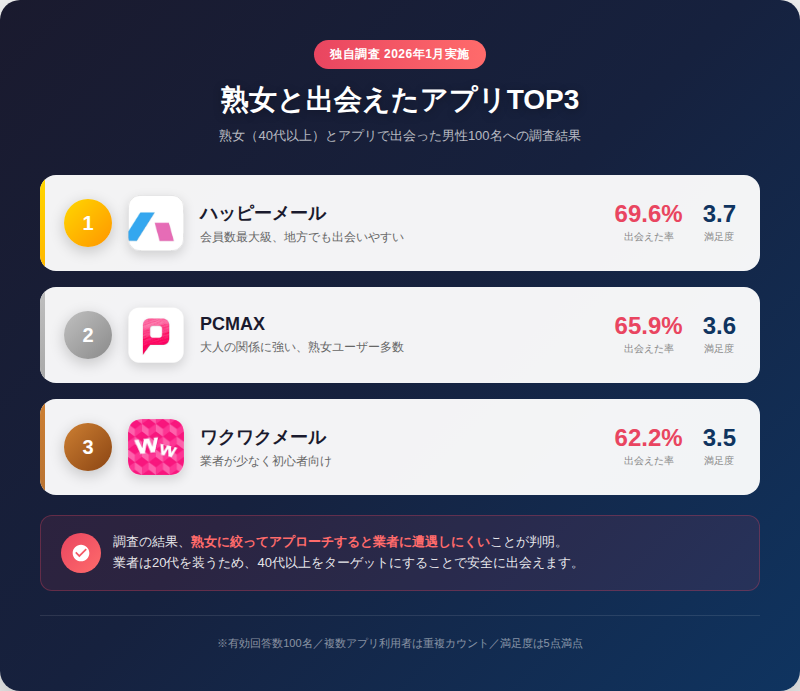
Task: Click the ワクワクメール pink app icon
Action: click(155, 447)
